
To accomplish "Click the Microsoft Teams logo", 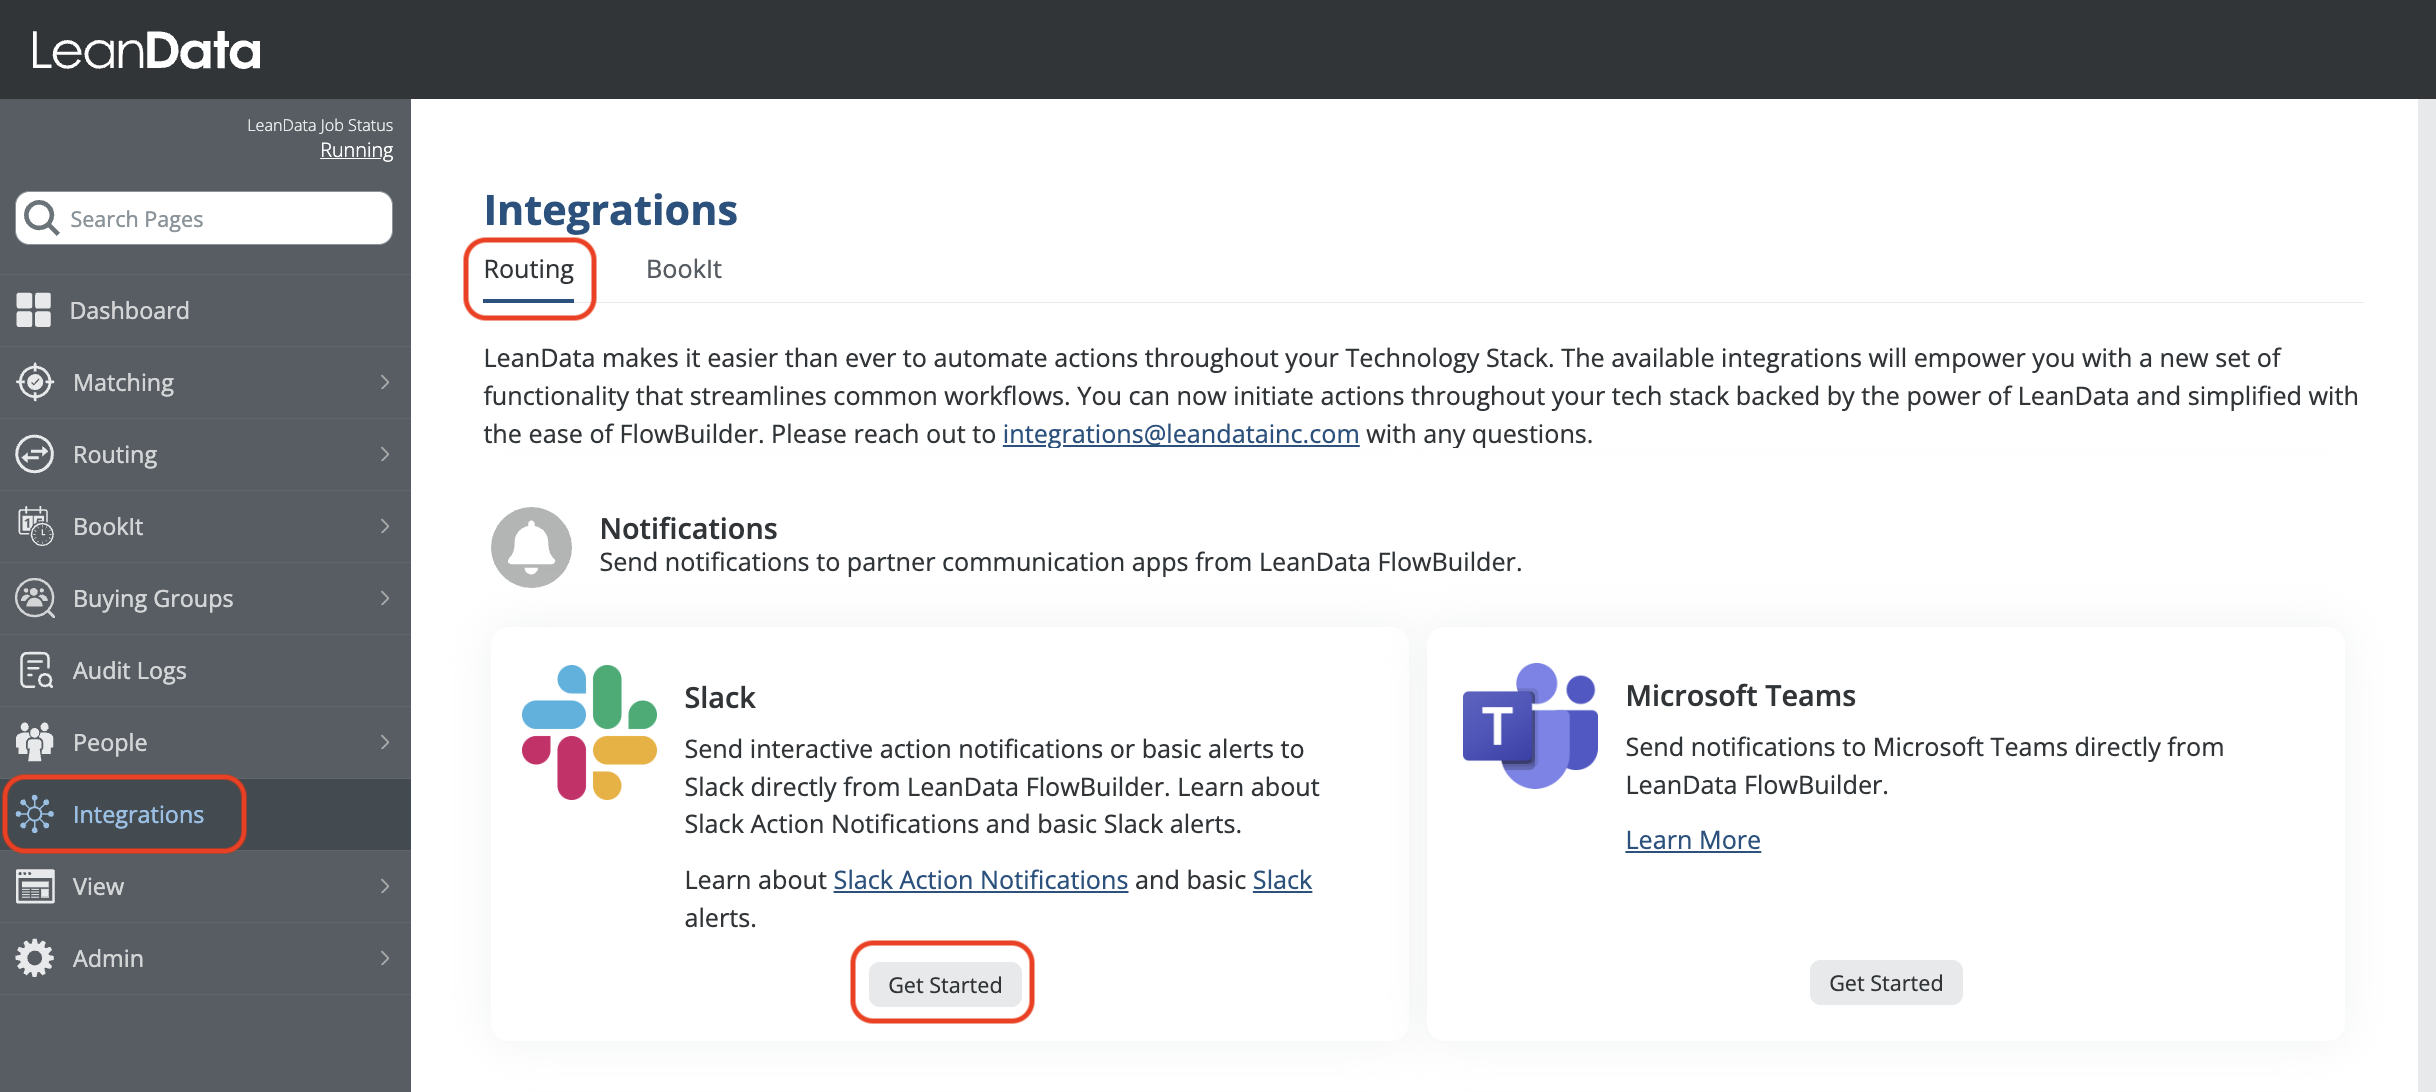I will [1530, 725].
